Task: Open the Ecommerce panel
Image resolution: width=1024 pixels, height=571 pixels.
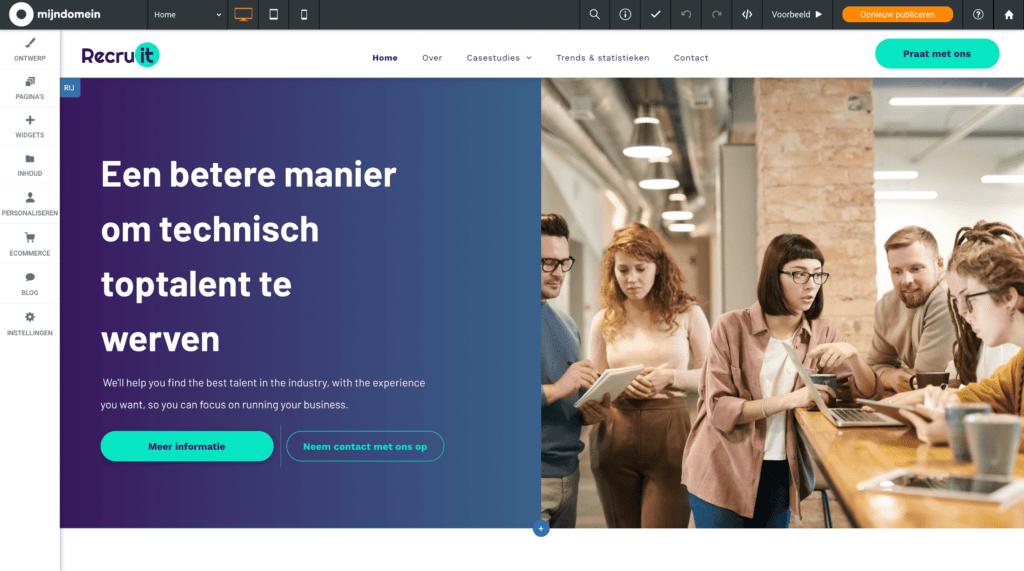Action: click(x=30, y=244)
